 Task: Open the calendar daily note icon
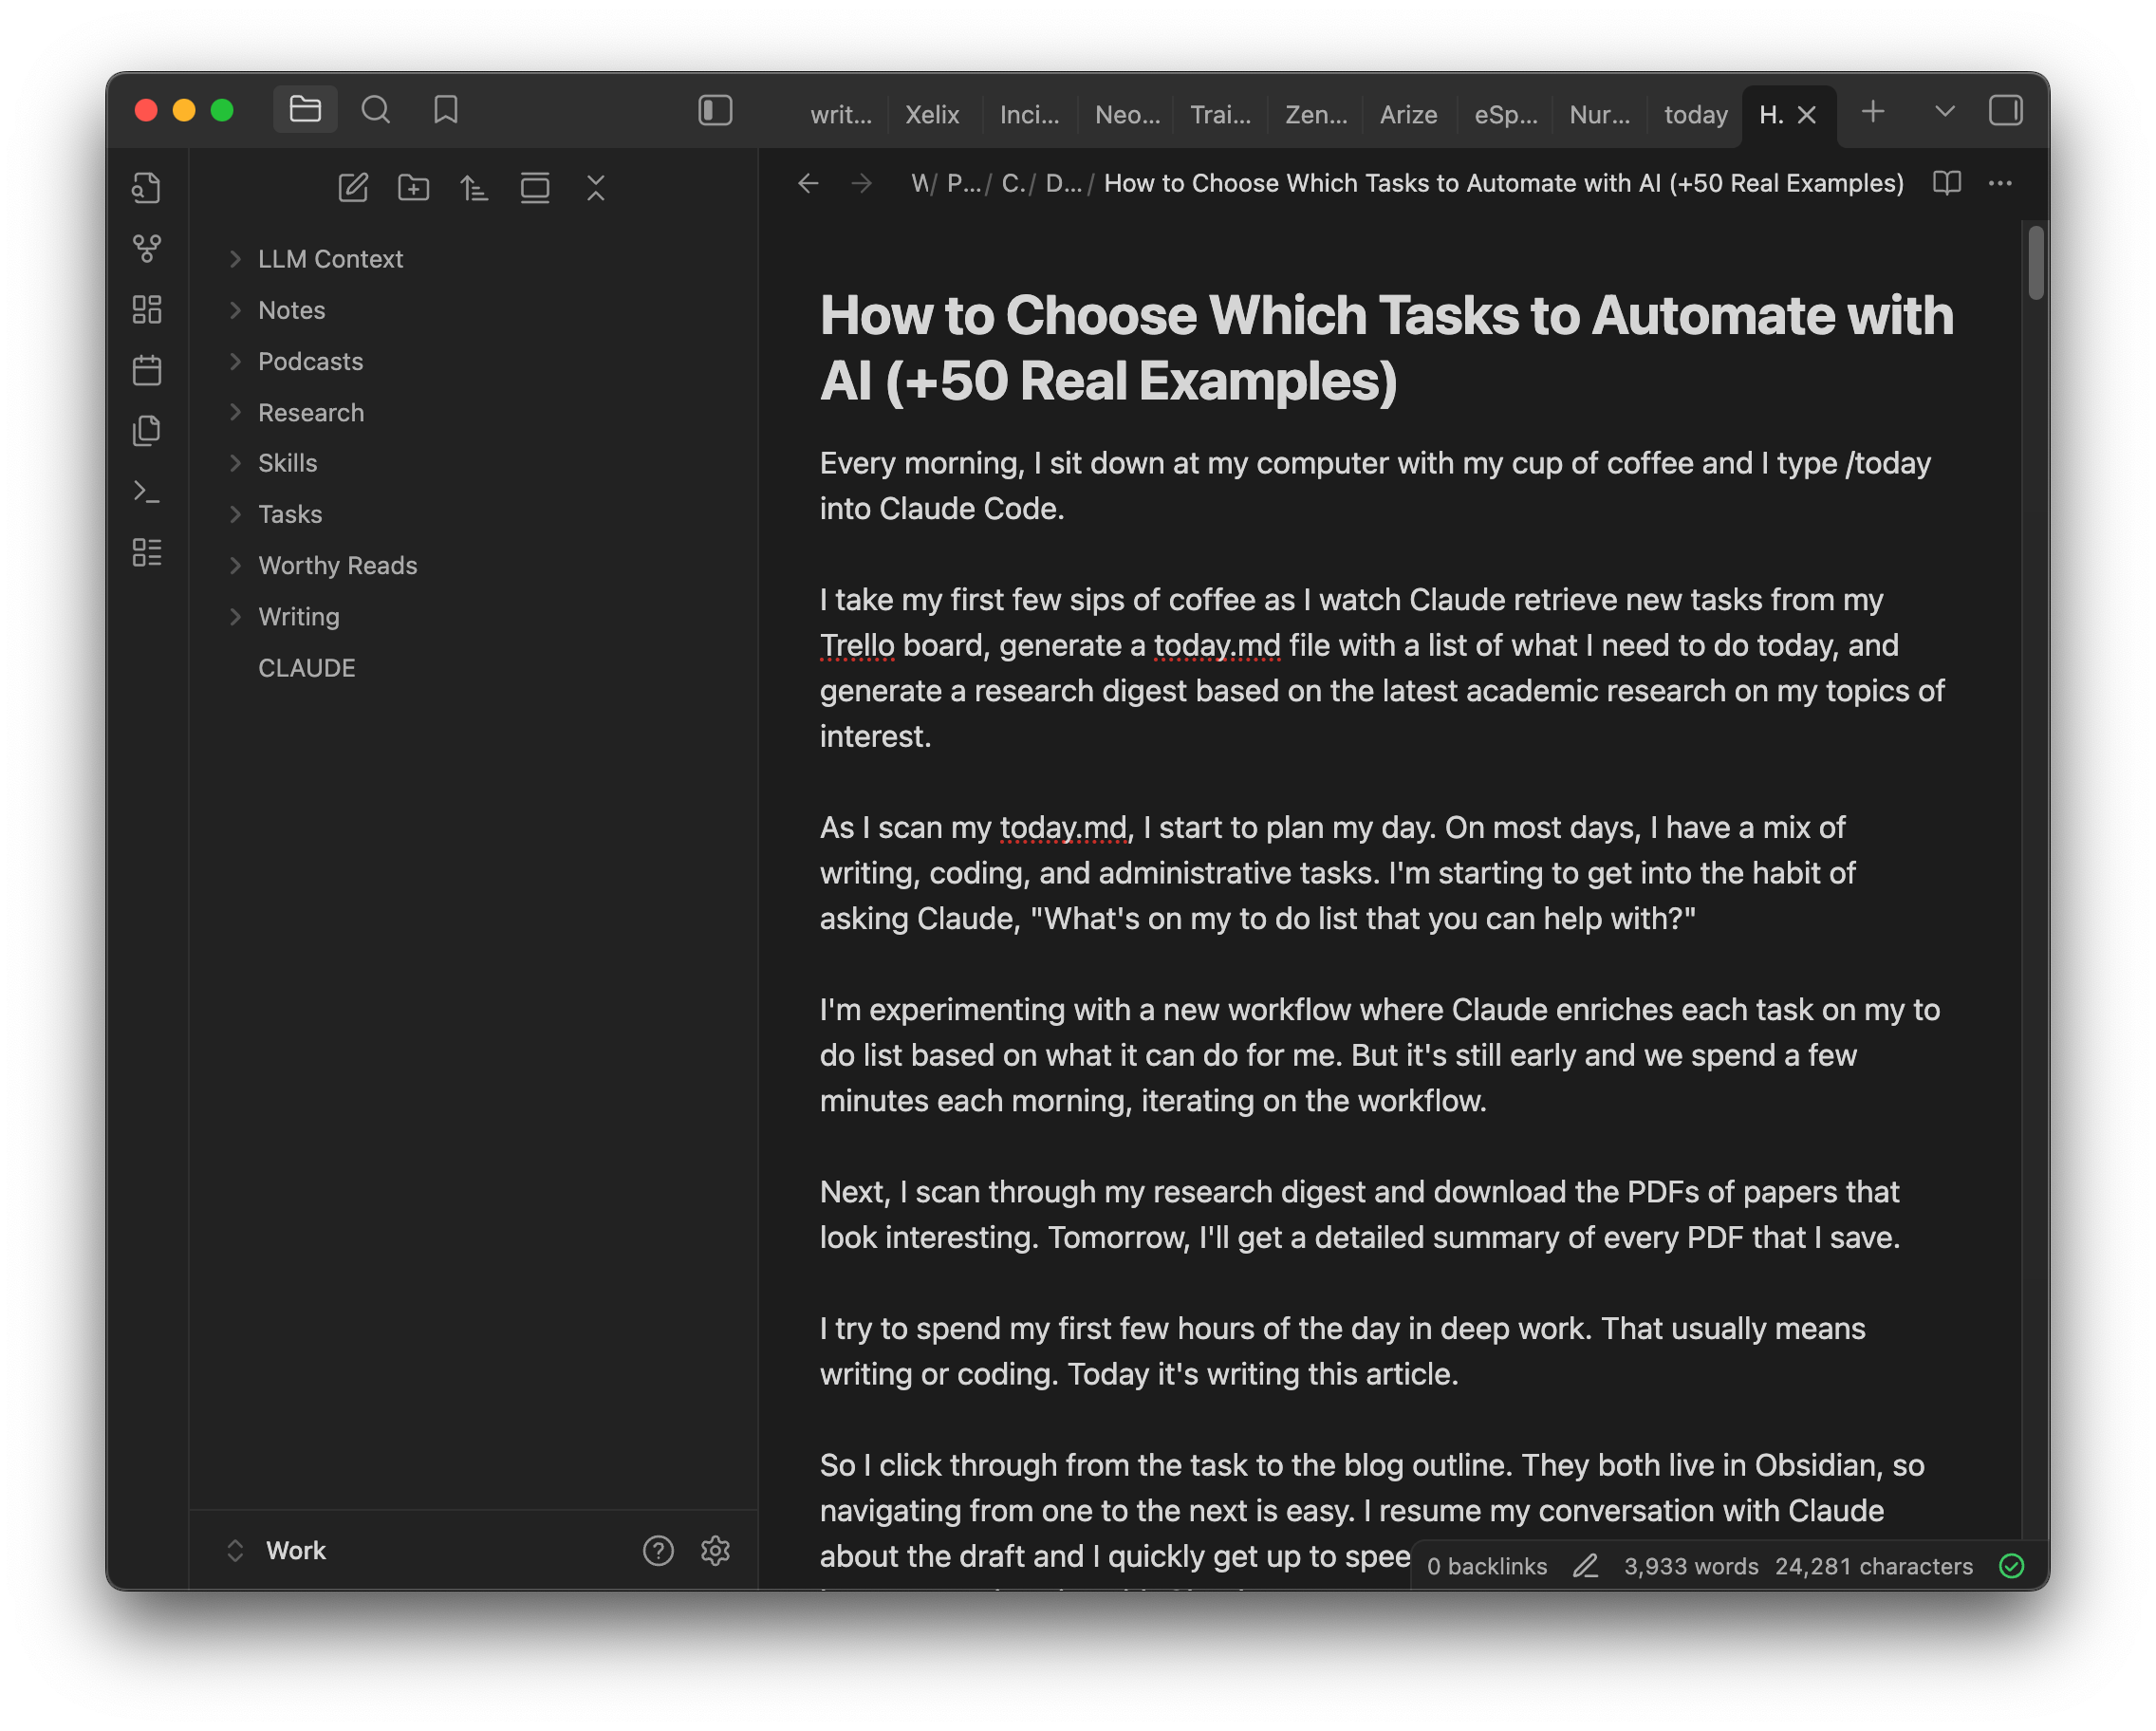[x=147, y=369]
